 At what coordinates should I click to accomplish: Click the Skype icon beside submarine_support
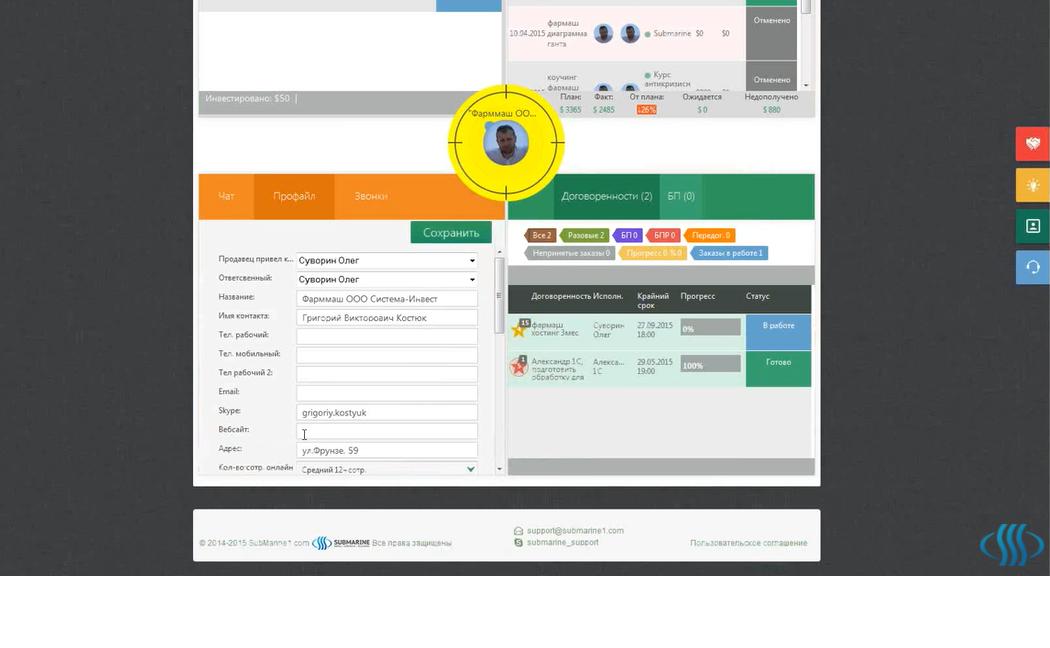518,542
